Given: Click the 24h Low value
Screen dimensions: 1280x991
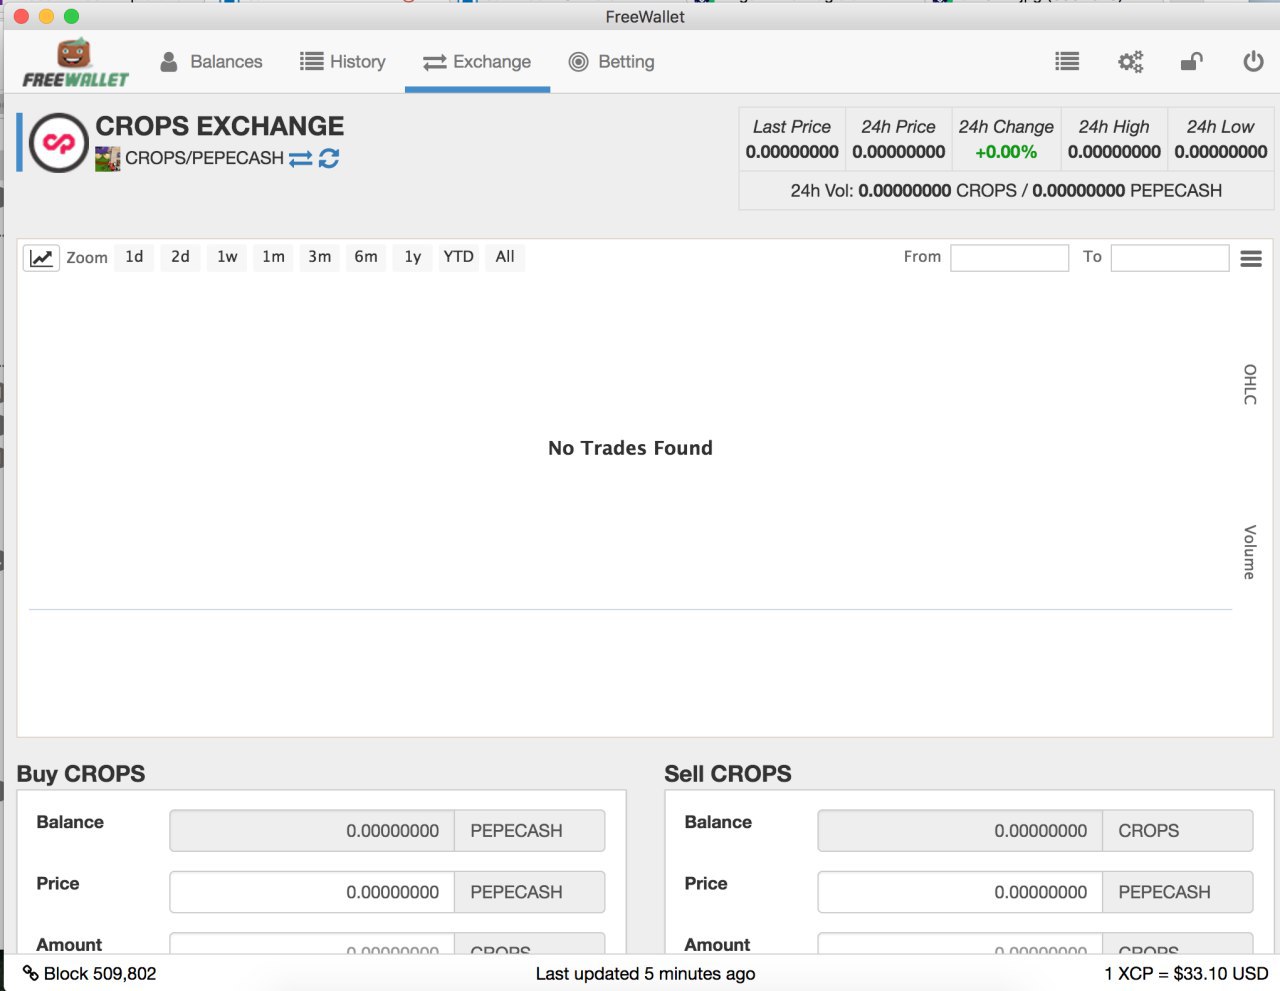Looking at the screenshot, I should [1221, 152].
